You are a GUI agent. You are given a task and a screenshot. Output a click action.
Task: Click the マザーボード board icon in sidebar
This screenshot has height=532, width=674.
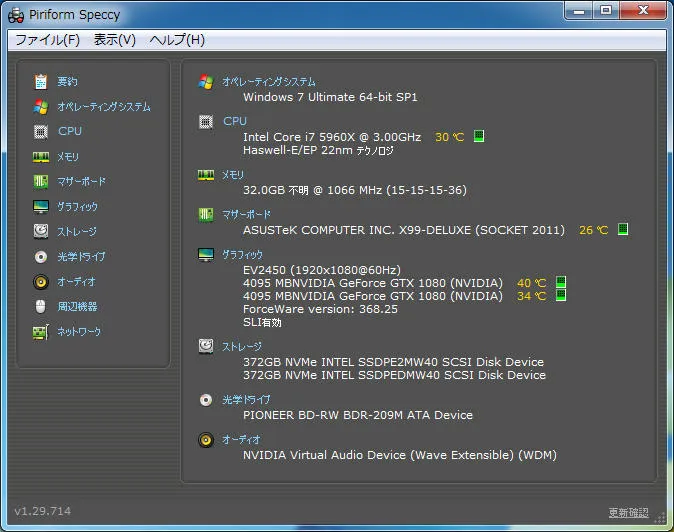coord(41,181)
